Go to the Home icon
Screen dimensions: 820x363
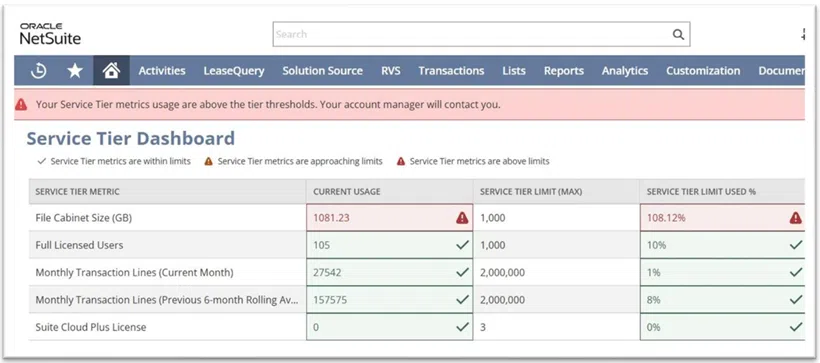[x=111, y=71]
